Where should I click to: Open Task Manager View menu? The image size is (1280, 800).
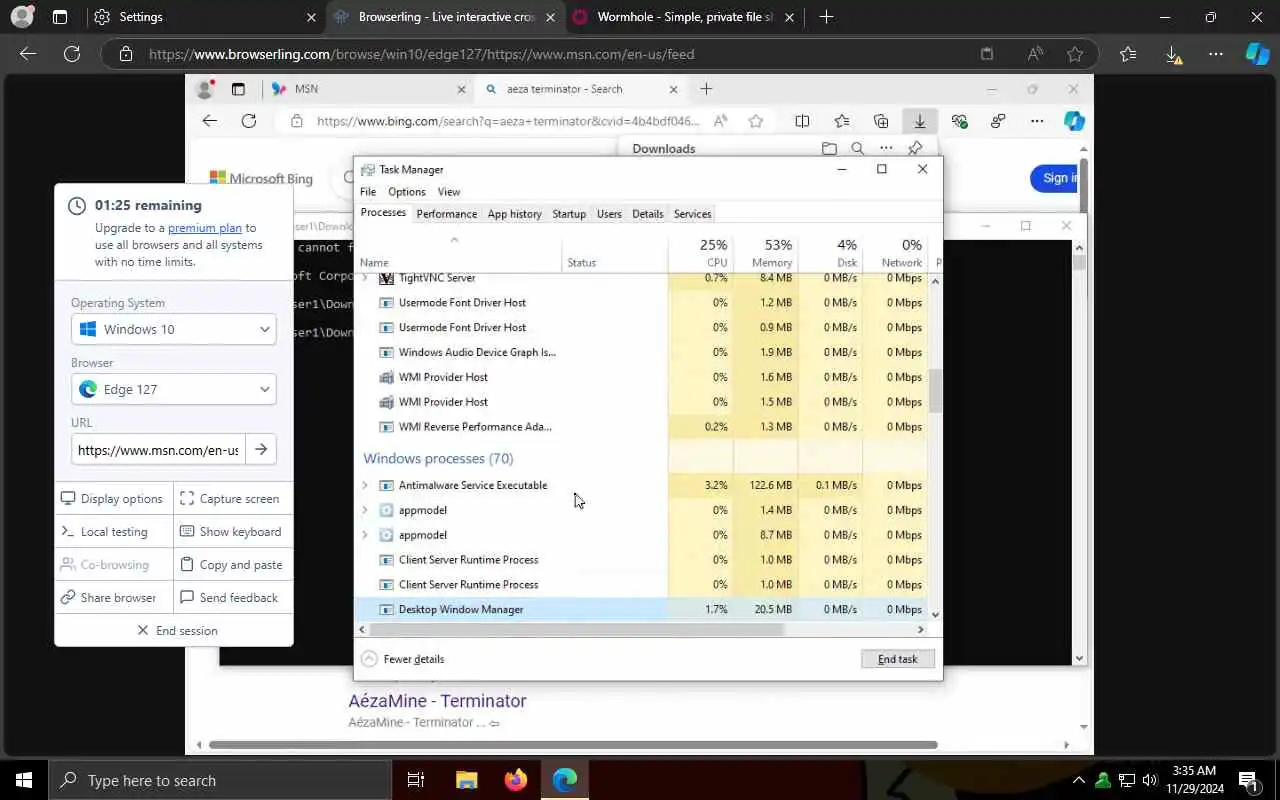pos(449,192)
